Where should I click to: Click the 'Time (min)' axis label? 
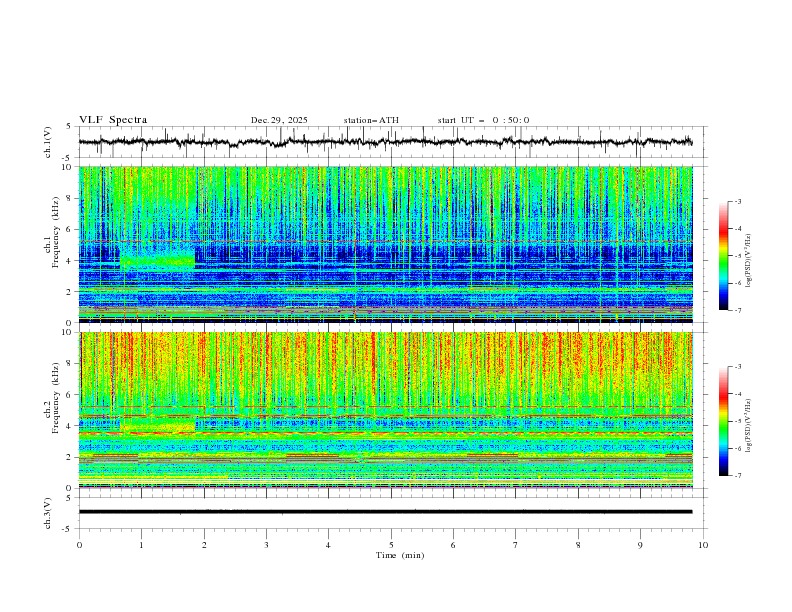click(x=400, y=555)
